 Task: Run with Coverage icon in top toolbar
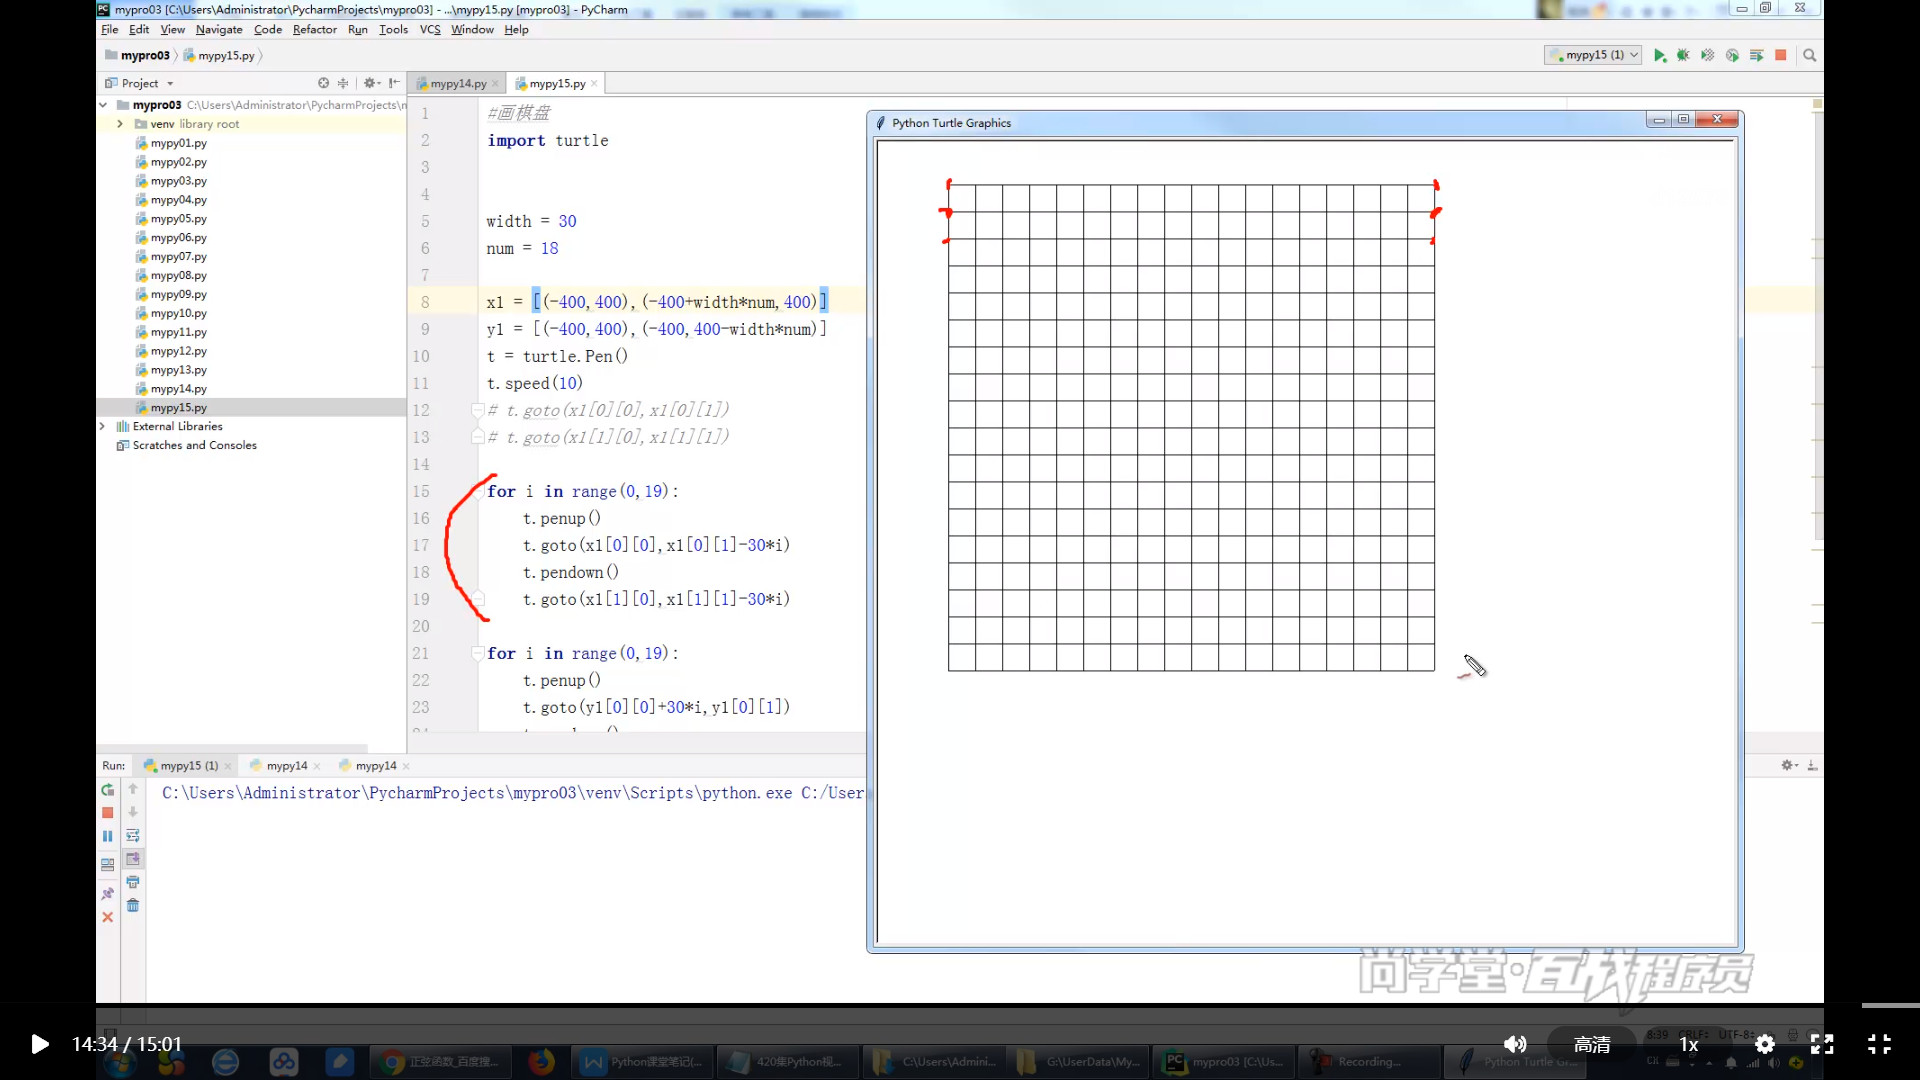(1708, 56)
